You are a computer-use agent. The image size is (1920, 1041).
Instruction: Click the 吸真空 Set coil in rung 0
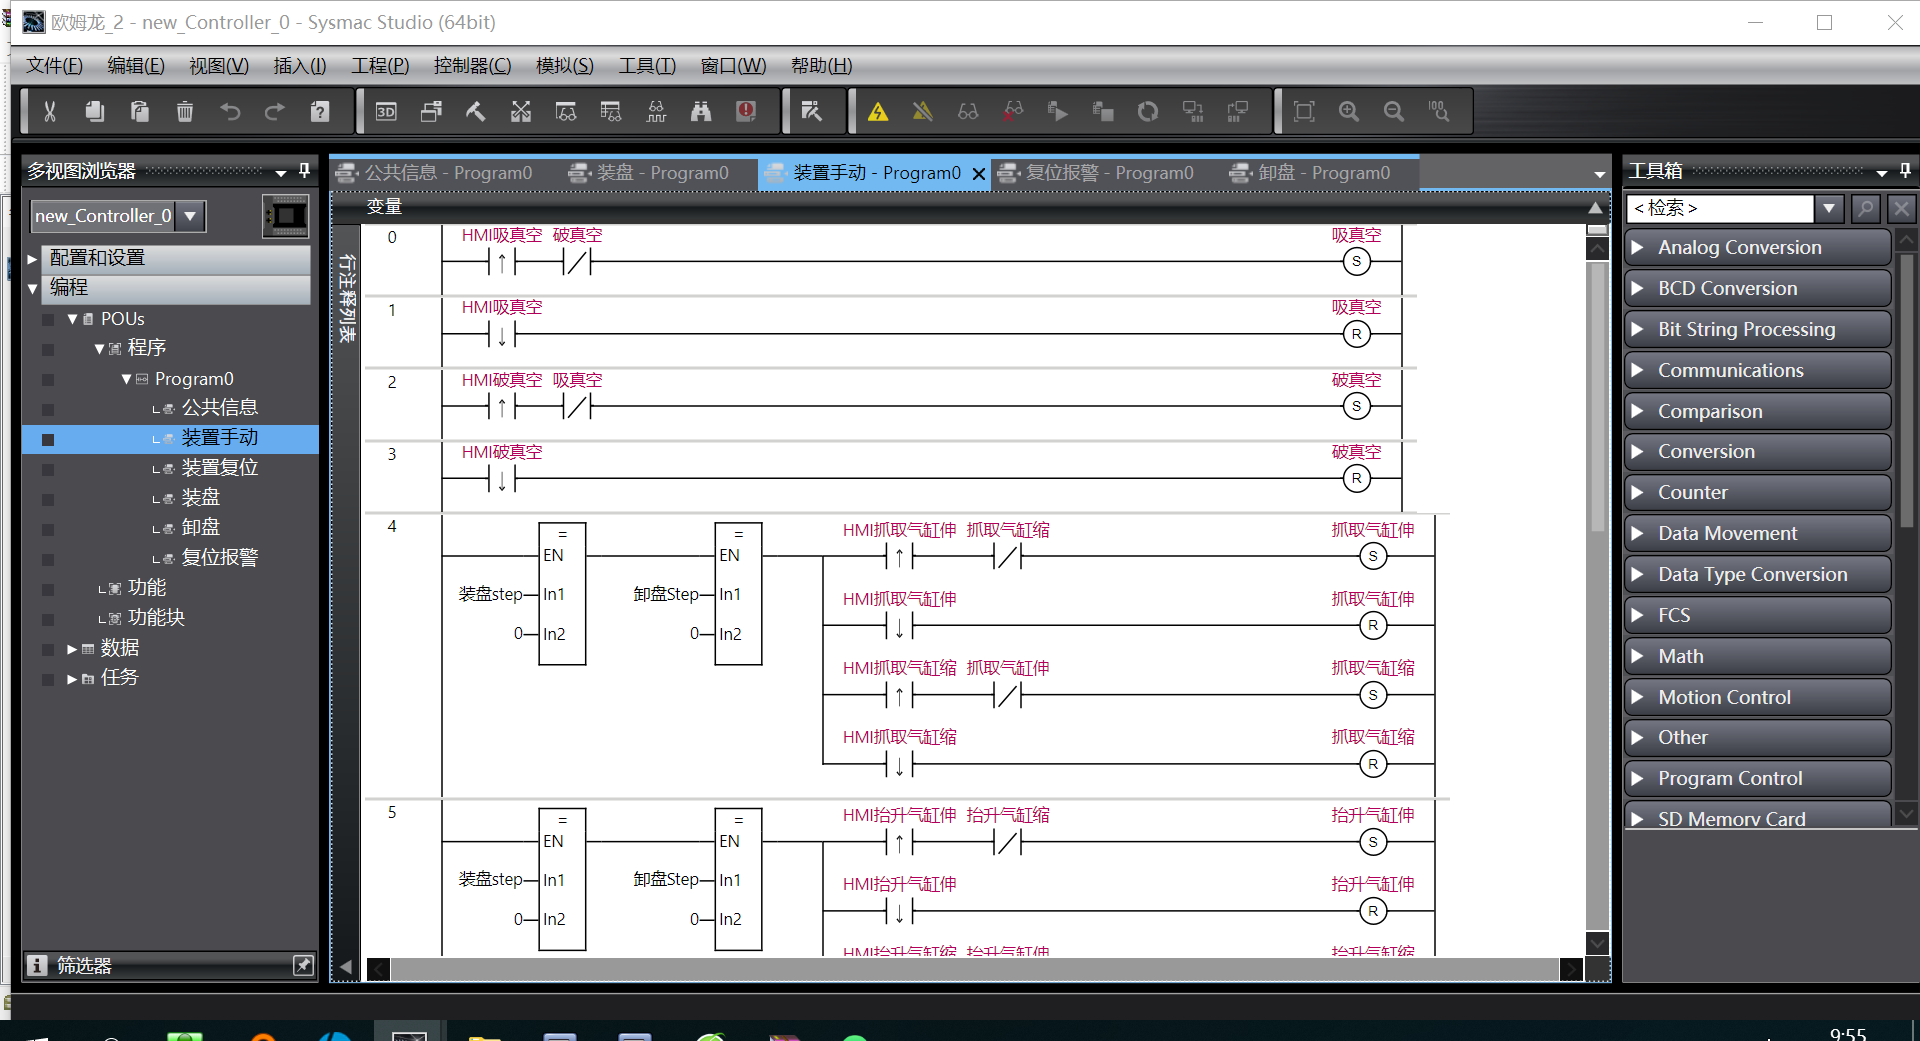click(x=1356, y=262)
